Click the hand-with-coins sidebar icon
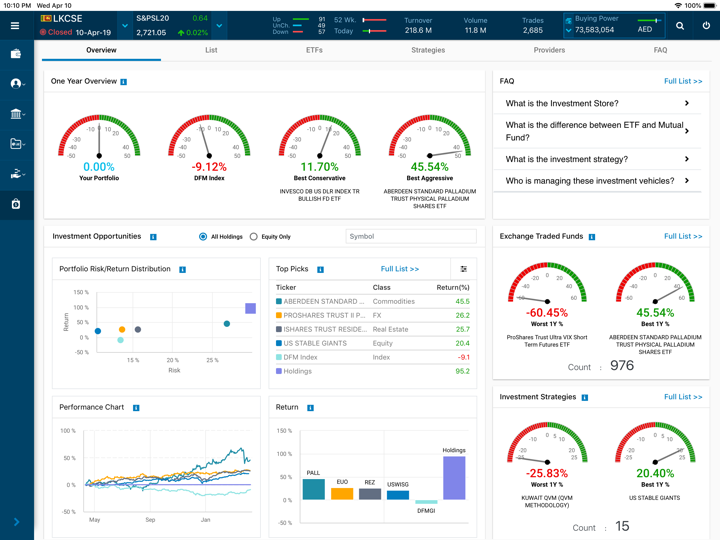This screenshot has width=720, height=540. click(16, 174)
